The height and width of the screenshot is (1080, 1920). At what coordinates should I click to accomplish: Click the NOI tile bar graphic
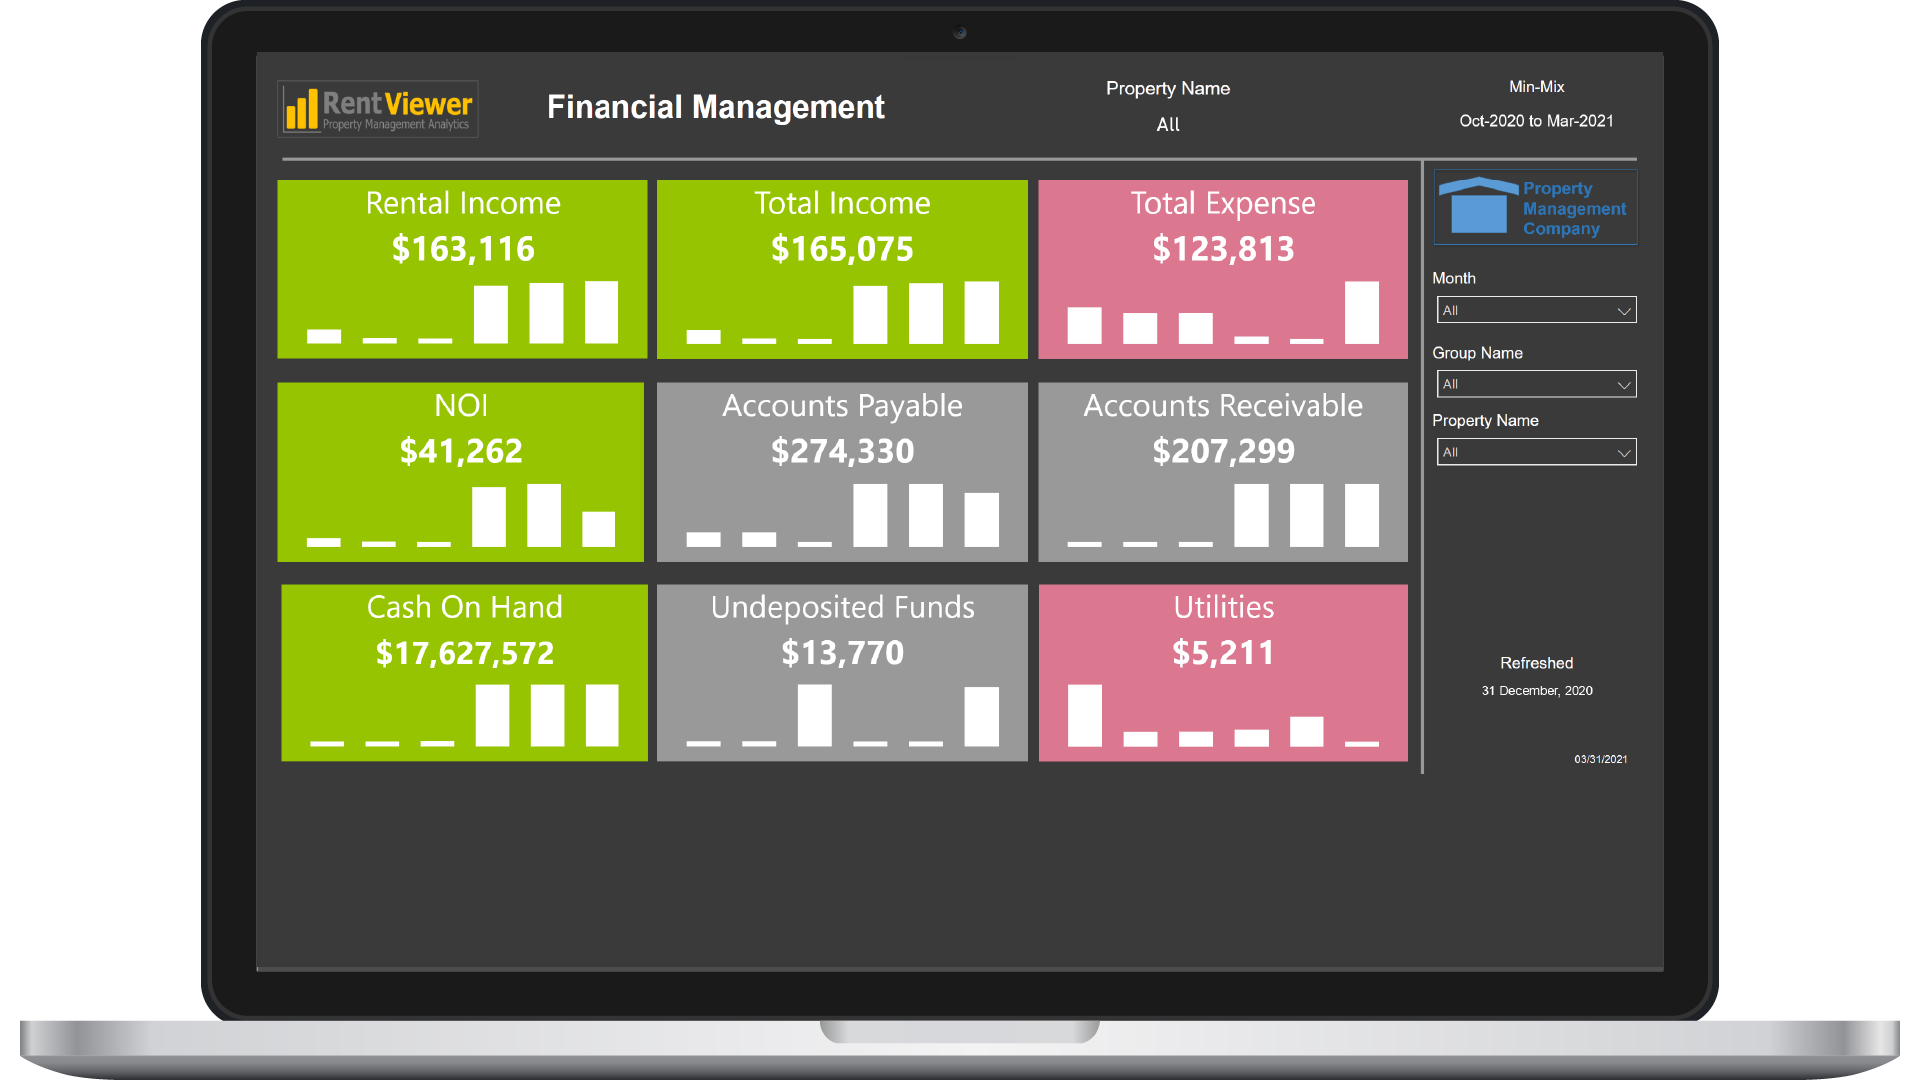460,515
